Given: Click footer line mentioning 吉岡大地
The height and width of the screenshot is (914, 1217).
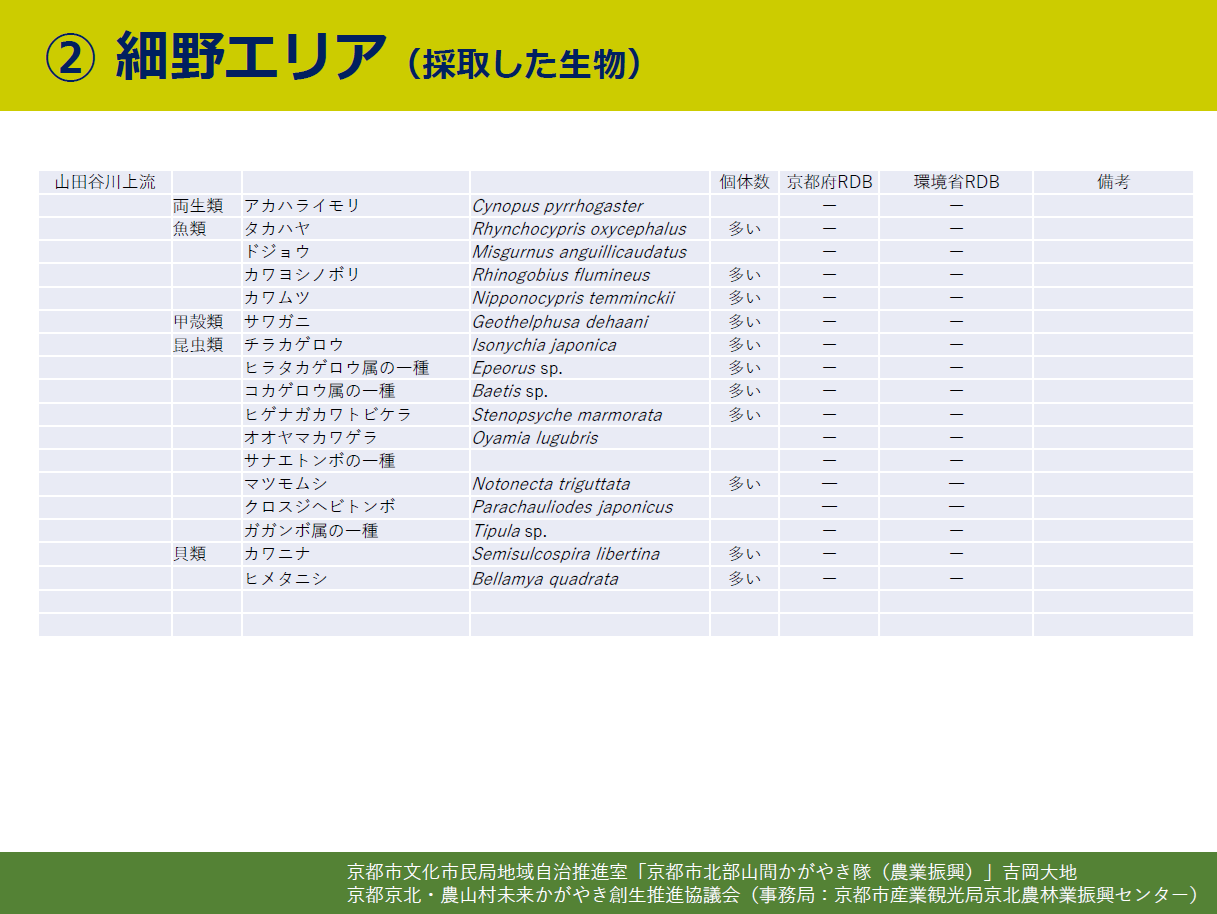Looking at the screenshot, I should click(x=711, y=872).
